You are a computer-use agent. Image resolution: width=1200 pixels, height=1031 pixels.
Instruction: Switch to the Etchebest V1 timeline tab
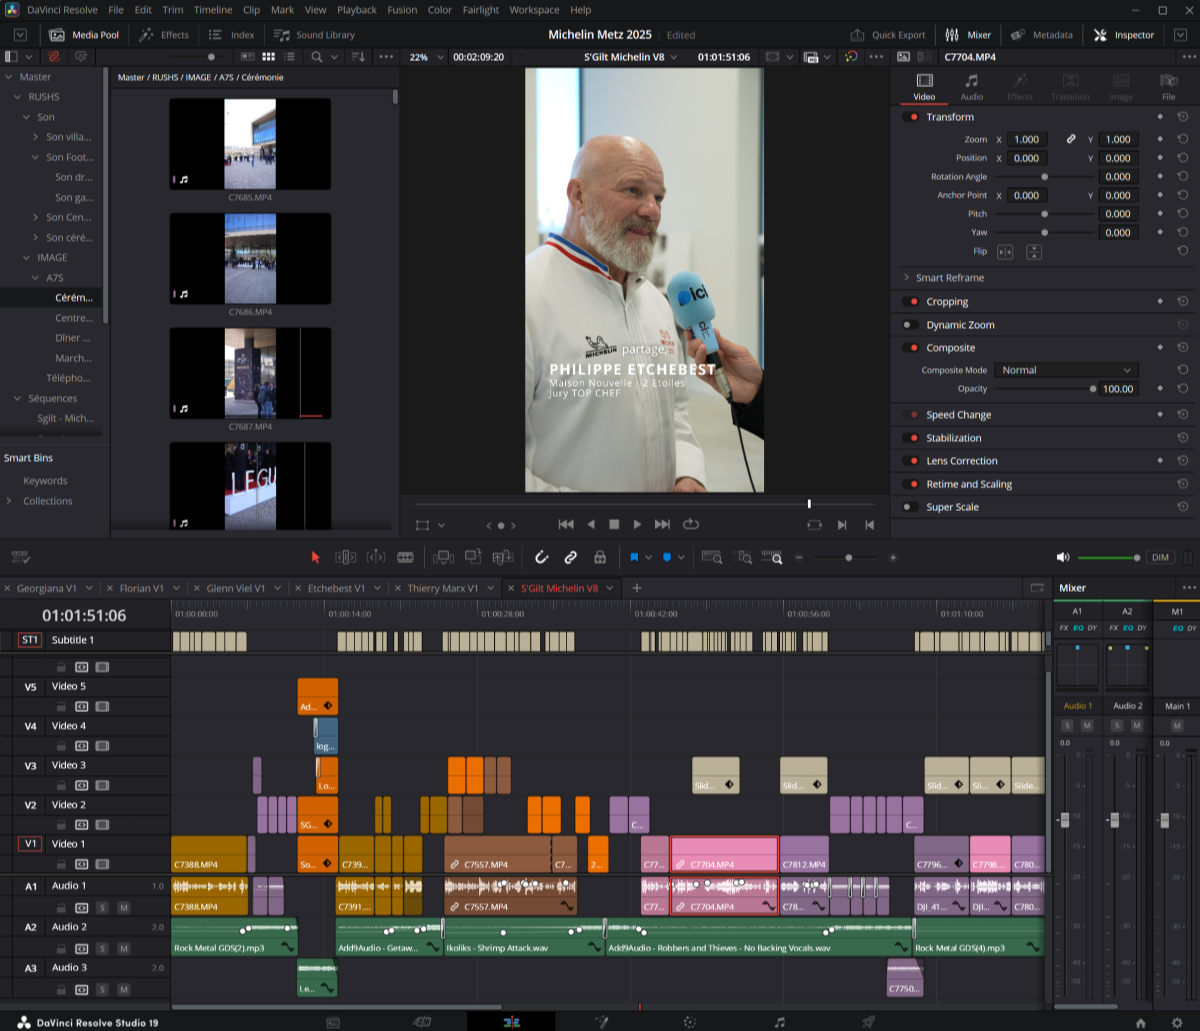pos(336,588)
